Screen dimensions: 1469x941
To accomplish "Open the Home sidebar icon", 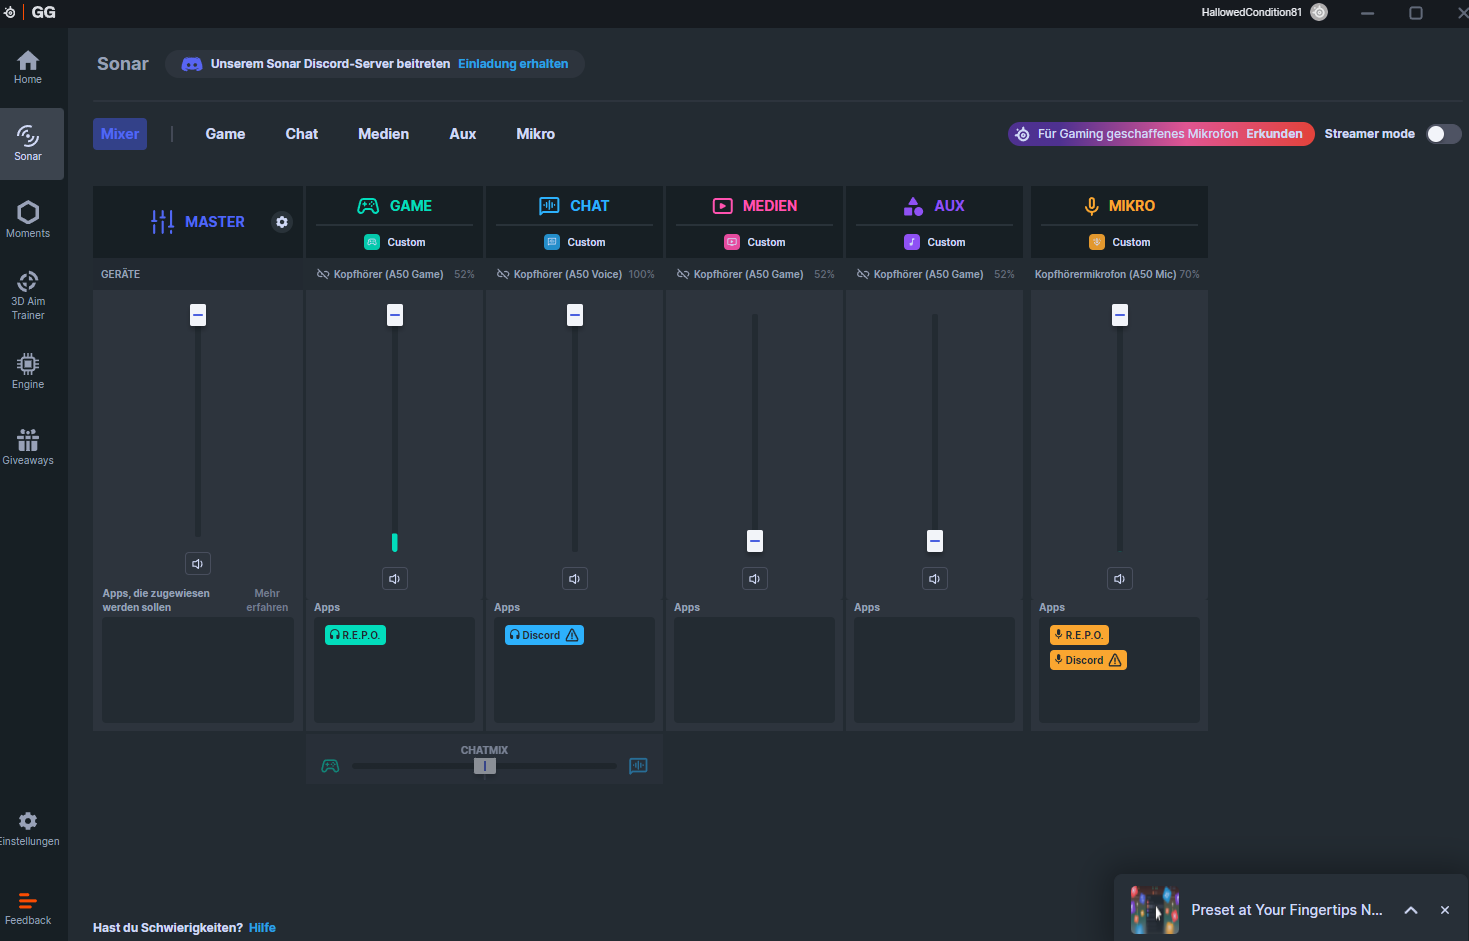I will 28,68.
